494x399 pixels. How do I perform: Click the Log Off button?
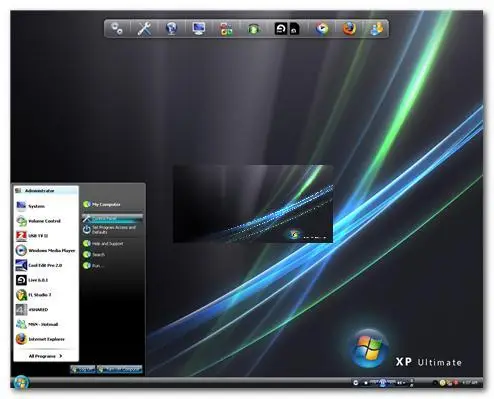point(83,370)
